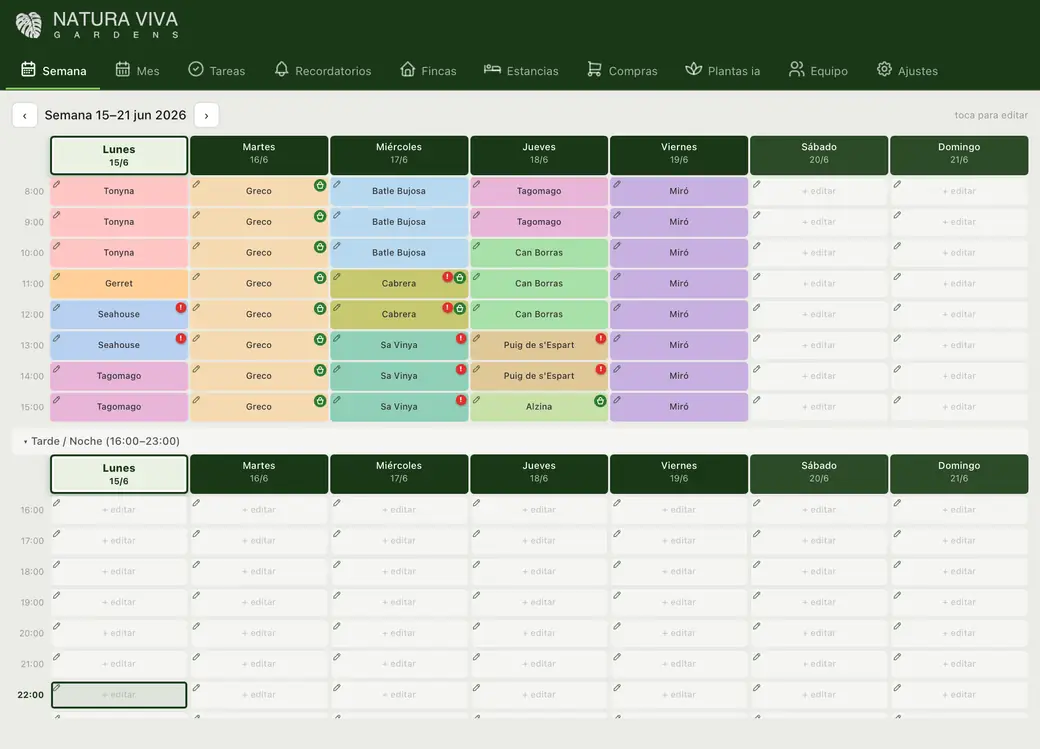This screenshot has height=749, width=1040.
Task: Click the green basket badge on Jueves 15:00 Alzina
Action: (600, 401)
